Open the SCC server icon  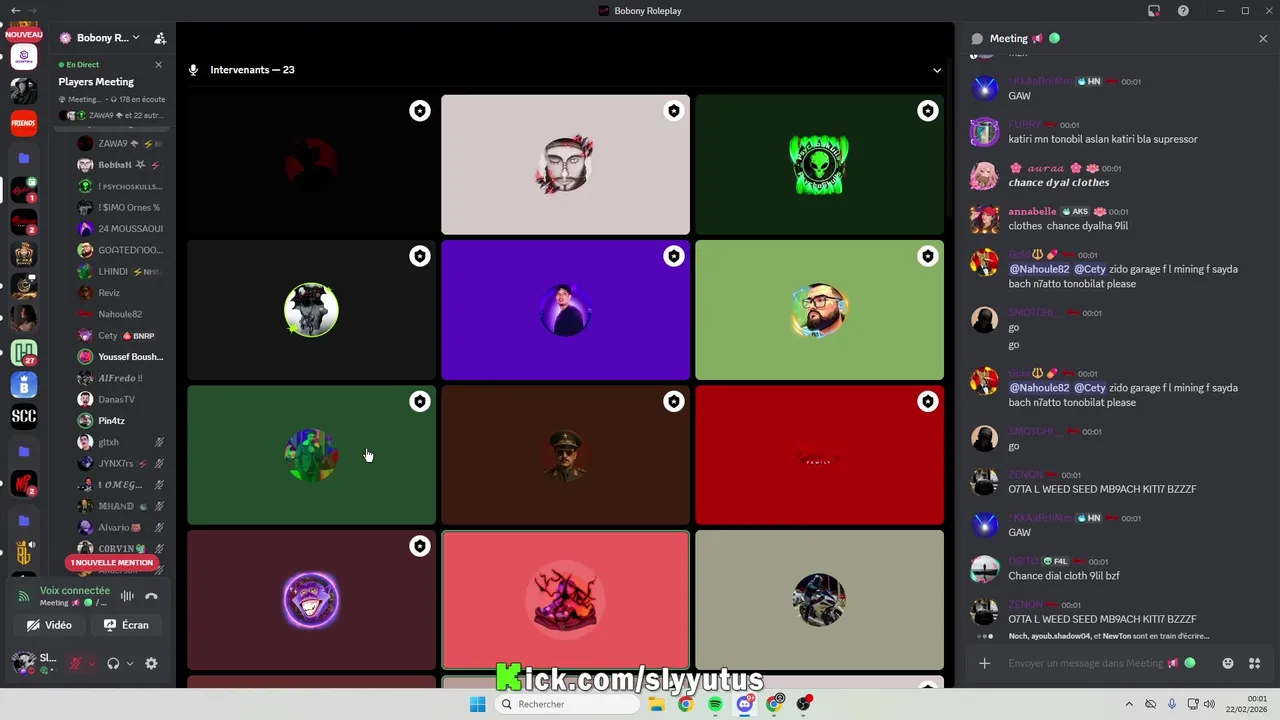click(24, 417)
